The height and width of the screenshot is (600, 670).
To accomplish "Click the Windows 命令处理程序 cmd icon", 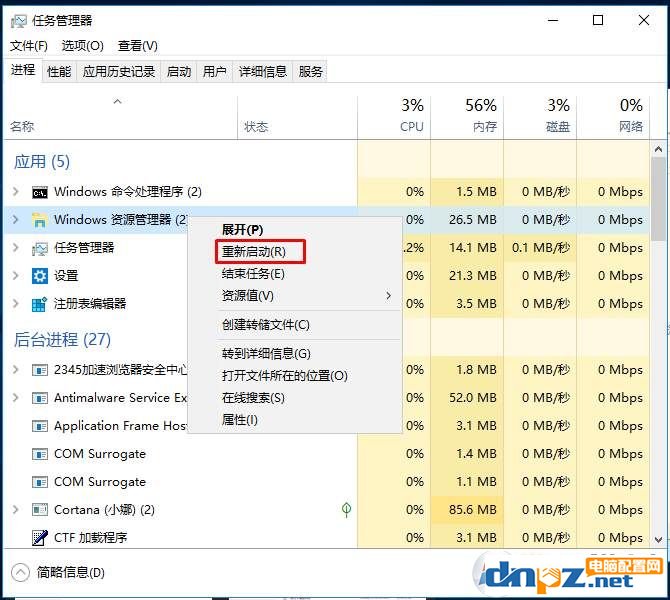I will click(x=40, y=192).
